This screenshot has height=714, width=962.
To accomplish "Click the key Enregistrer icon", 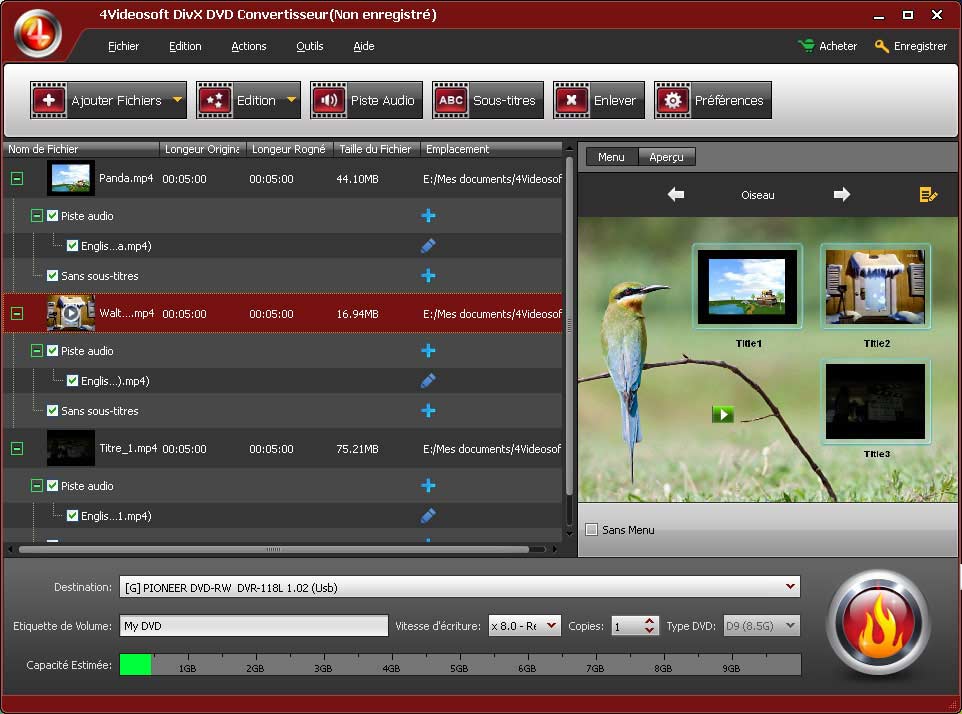I will pos(882,46).
